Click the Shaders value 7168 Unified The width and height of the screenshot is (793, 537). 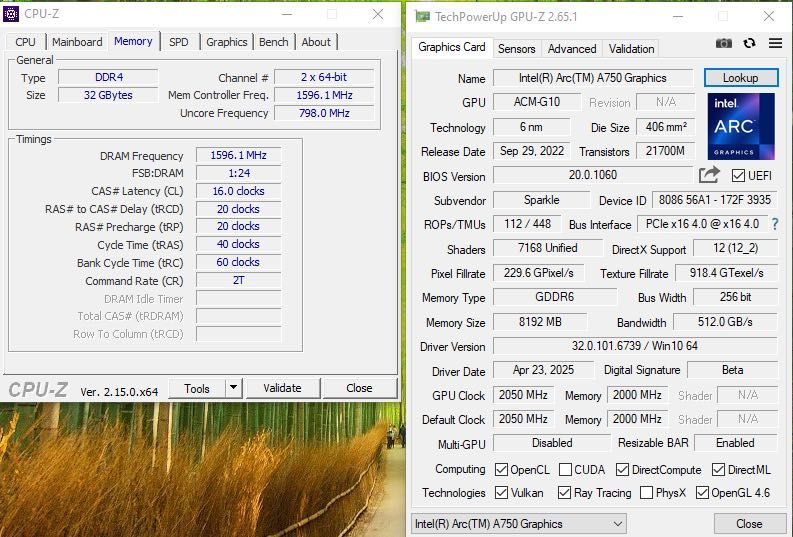pyautogui.click(x=548, y=248)
